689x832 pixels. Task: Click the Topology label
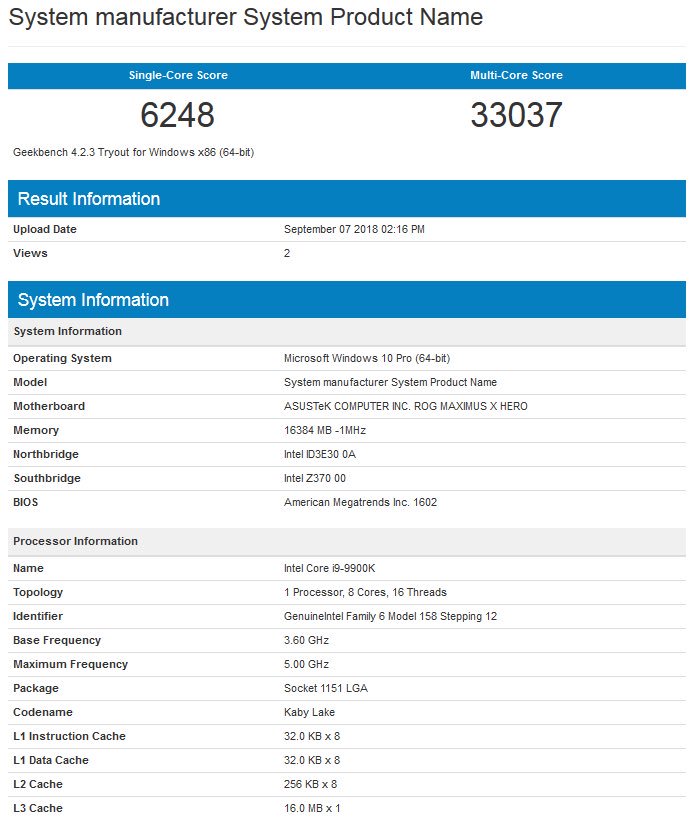coord(38,592)
